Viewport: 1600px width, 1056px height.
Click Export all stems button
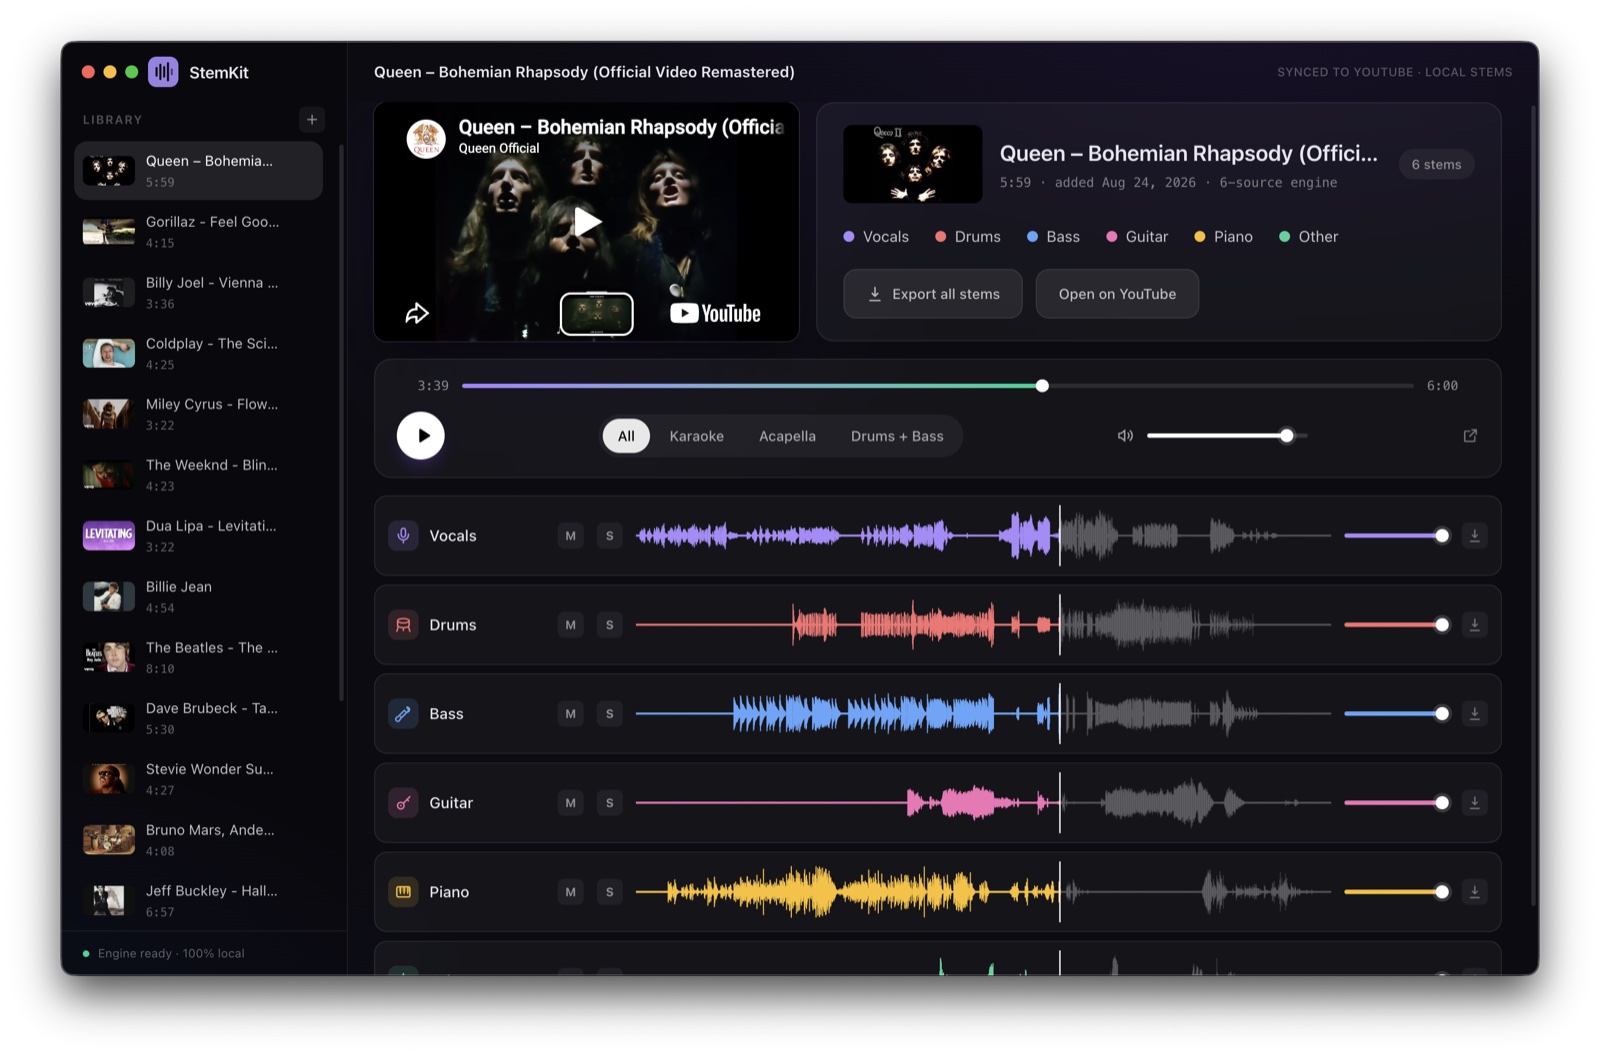[933, 294]
